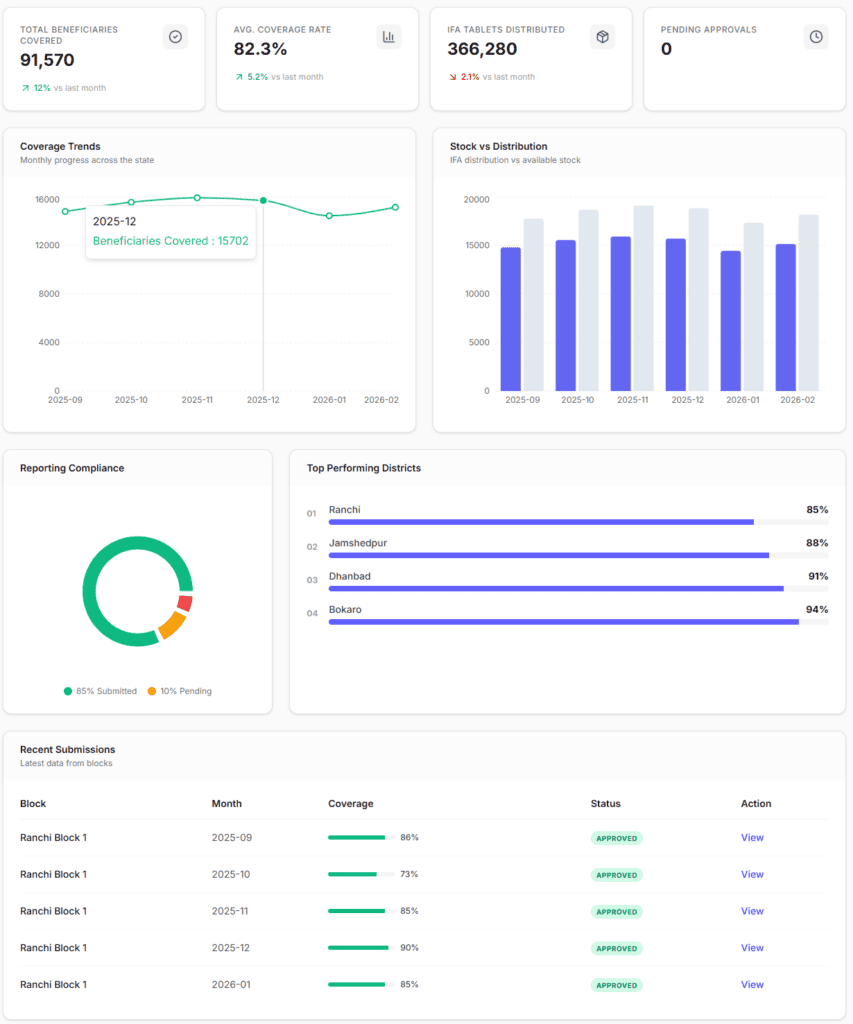Click the orange Pending legend dot
The height and width of the screenshot is (1024, 853).
[152, 691]
